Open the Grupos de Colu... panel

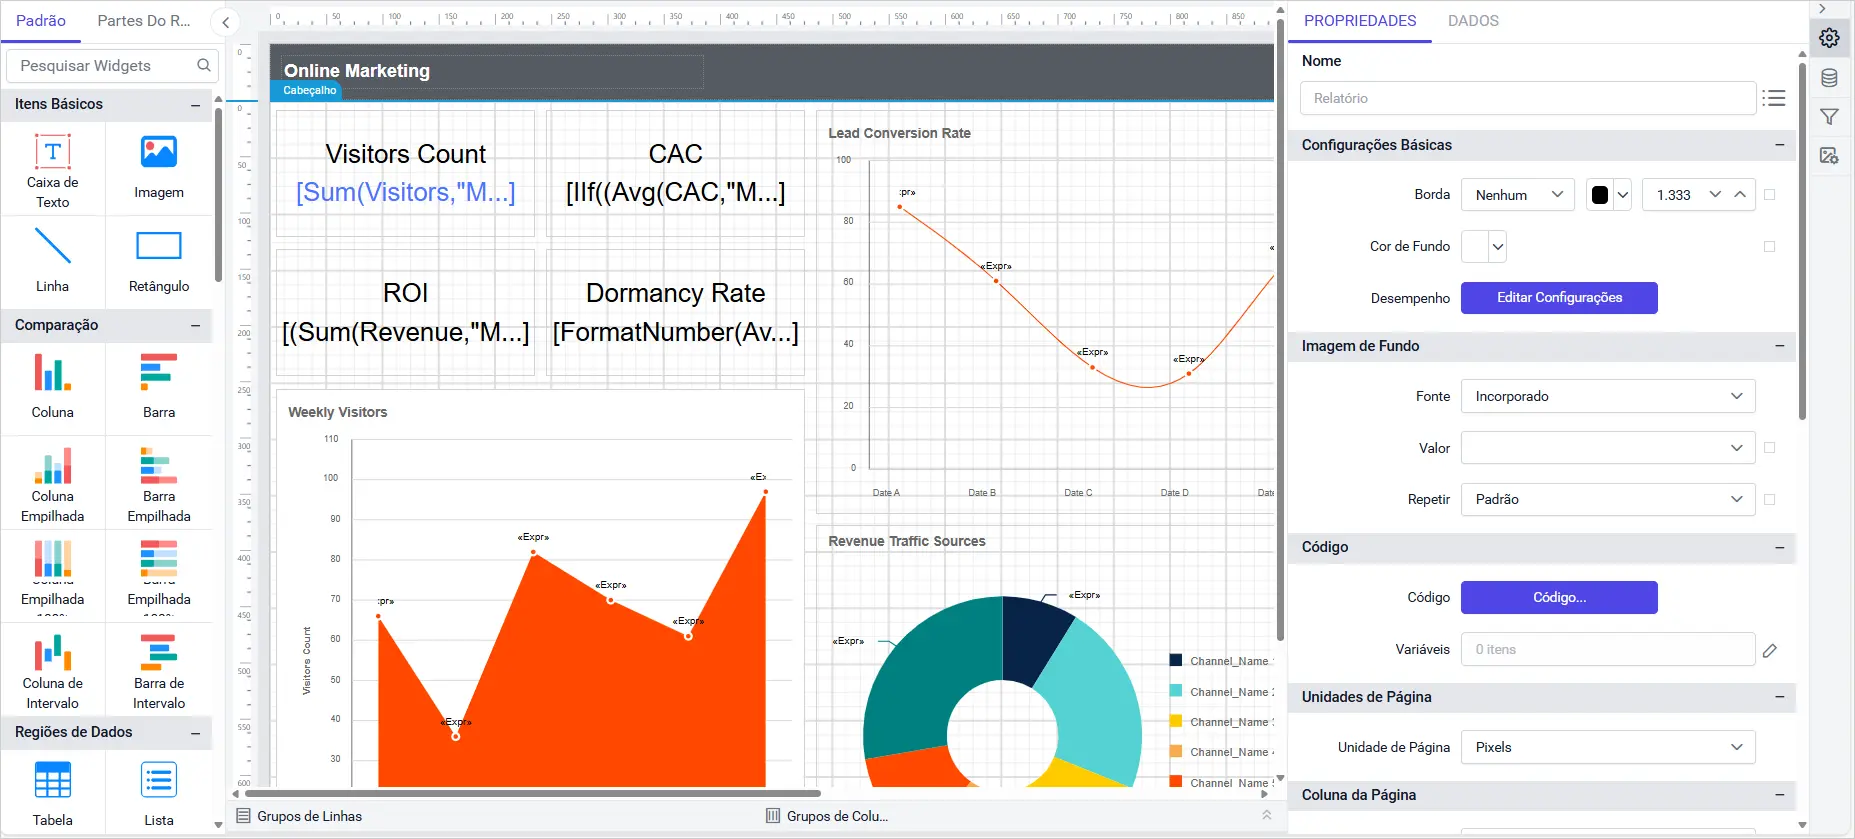[827, 816]
